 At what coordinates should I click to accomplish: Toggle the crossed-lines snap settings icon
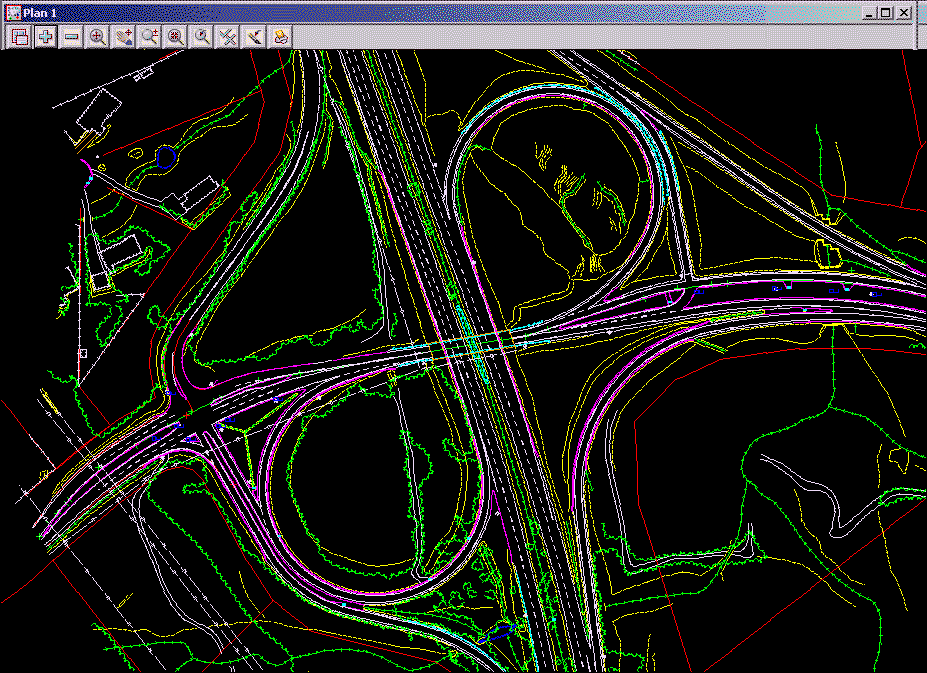228,37
